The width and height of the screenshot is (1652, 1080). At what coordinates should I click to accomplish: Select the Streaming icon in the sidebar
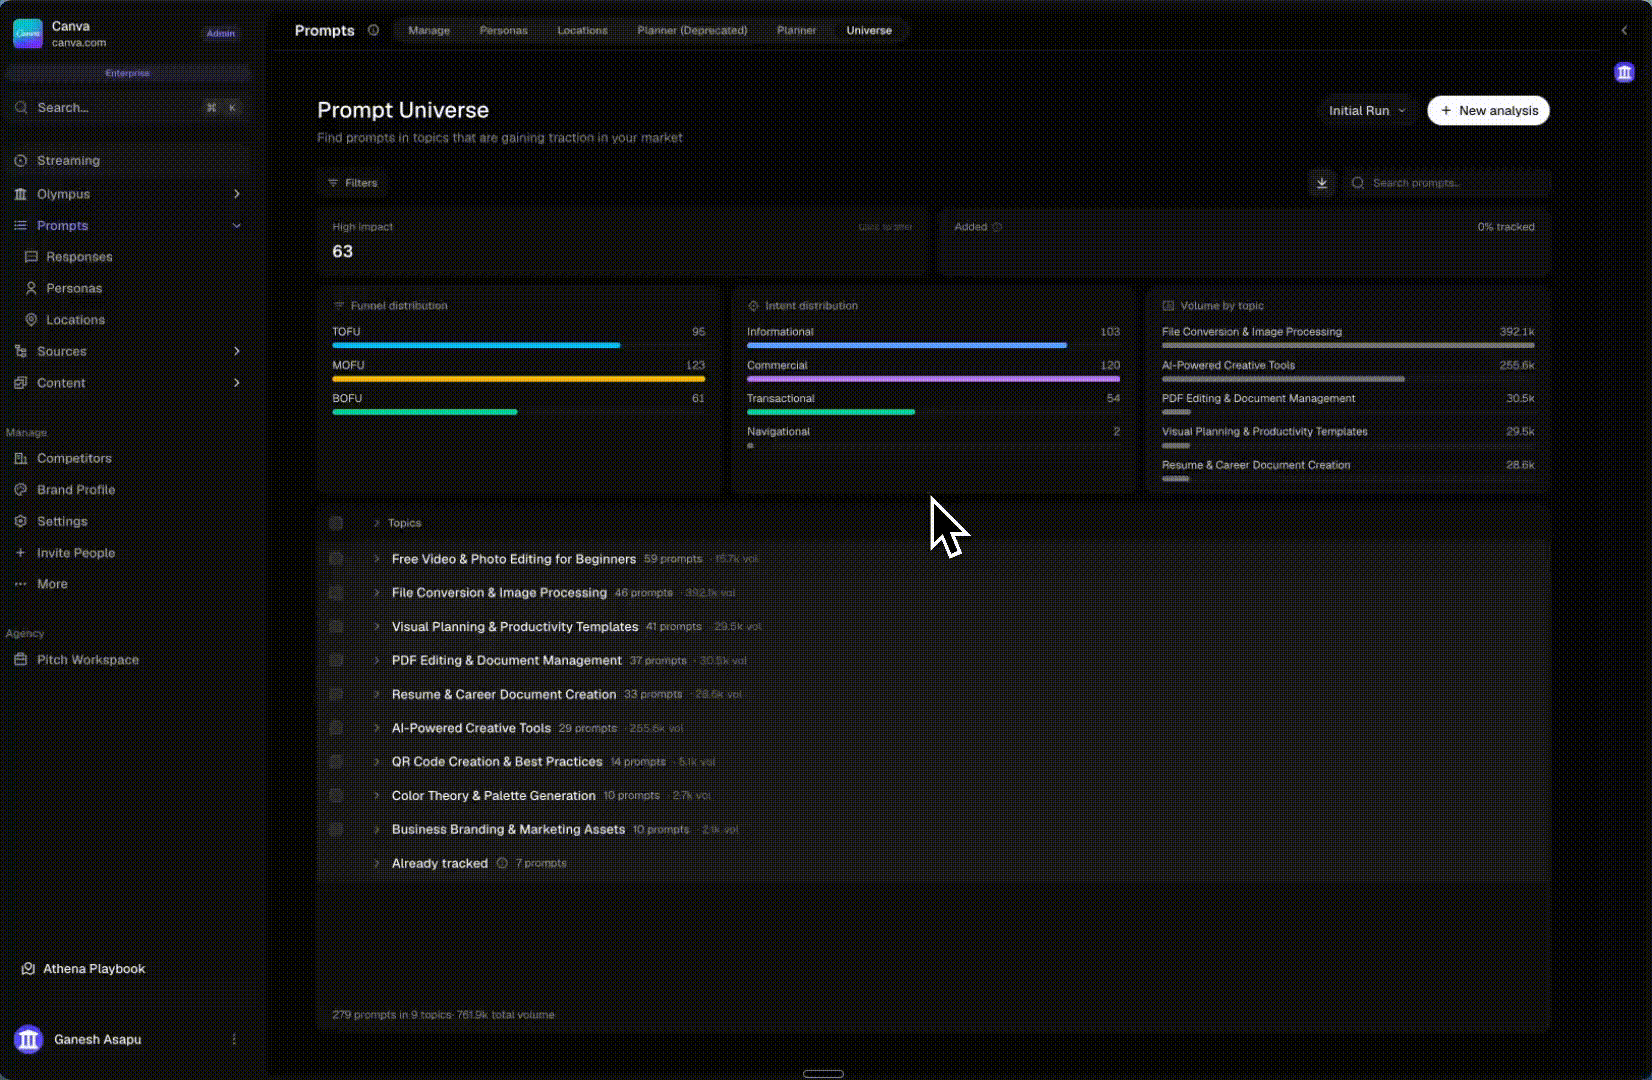[x=21, y=160]
